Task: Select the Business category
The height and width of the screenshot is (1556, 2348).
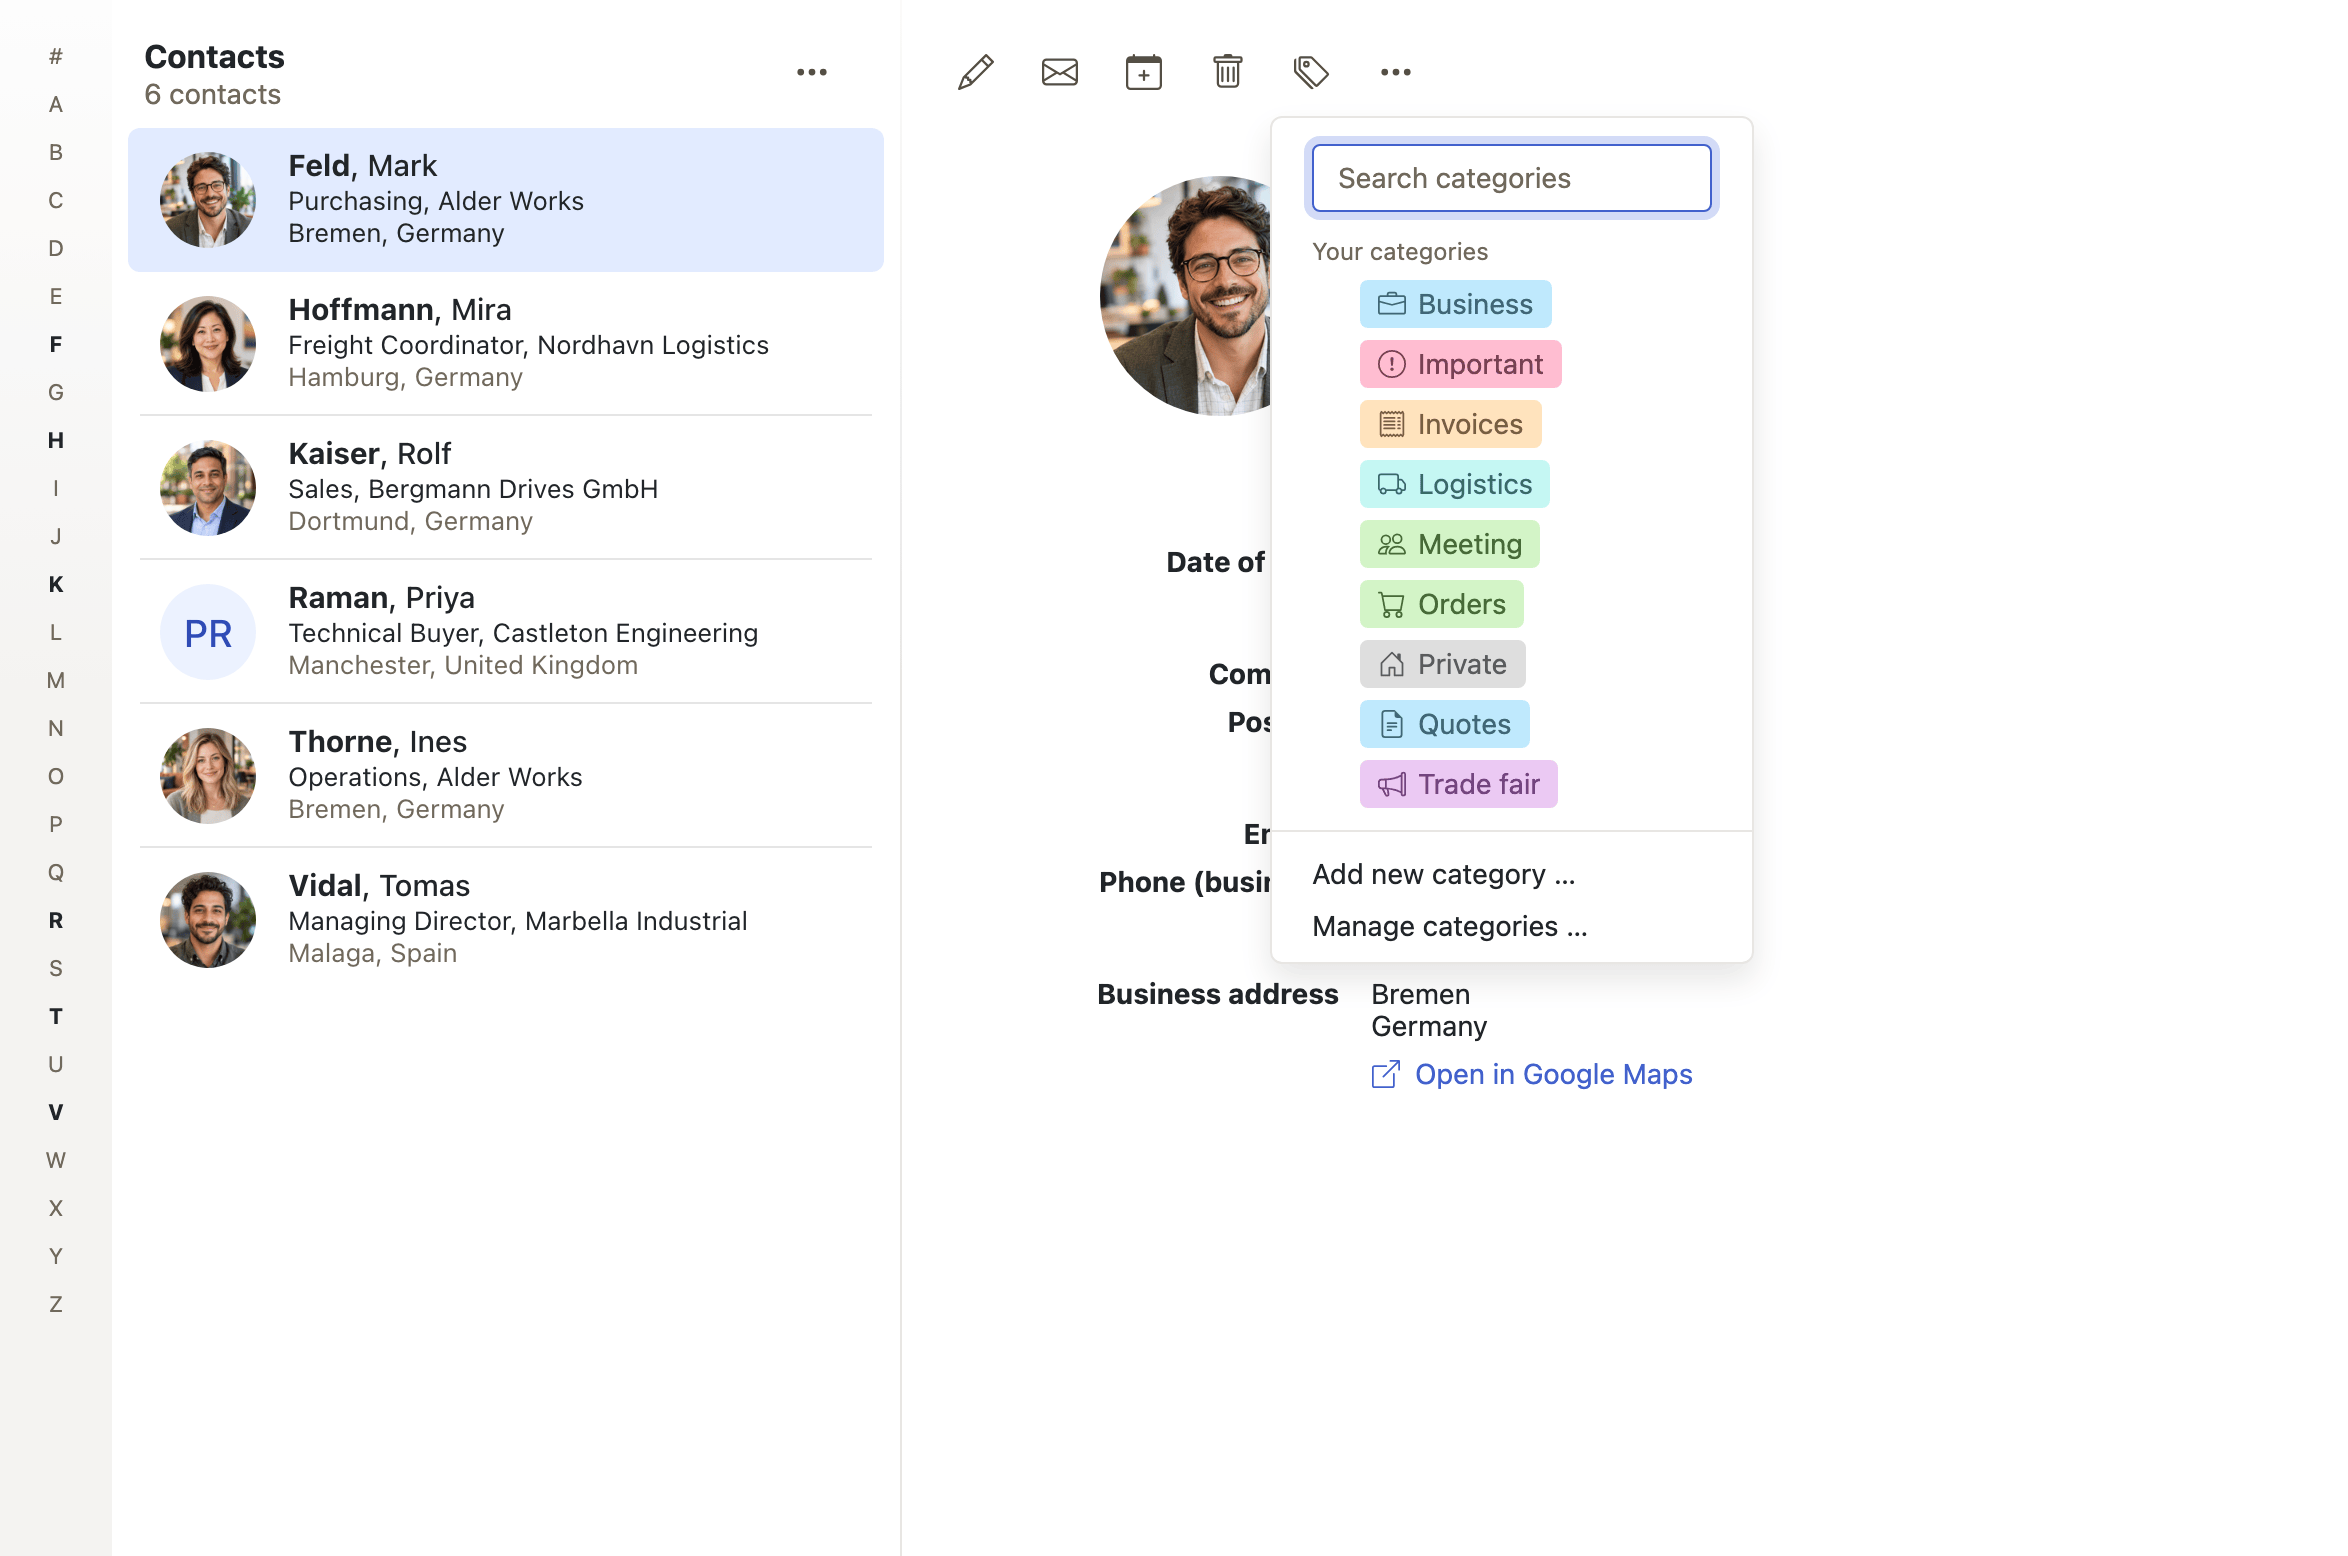Action: pyautogui.click(x=1455, y=304)
